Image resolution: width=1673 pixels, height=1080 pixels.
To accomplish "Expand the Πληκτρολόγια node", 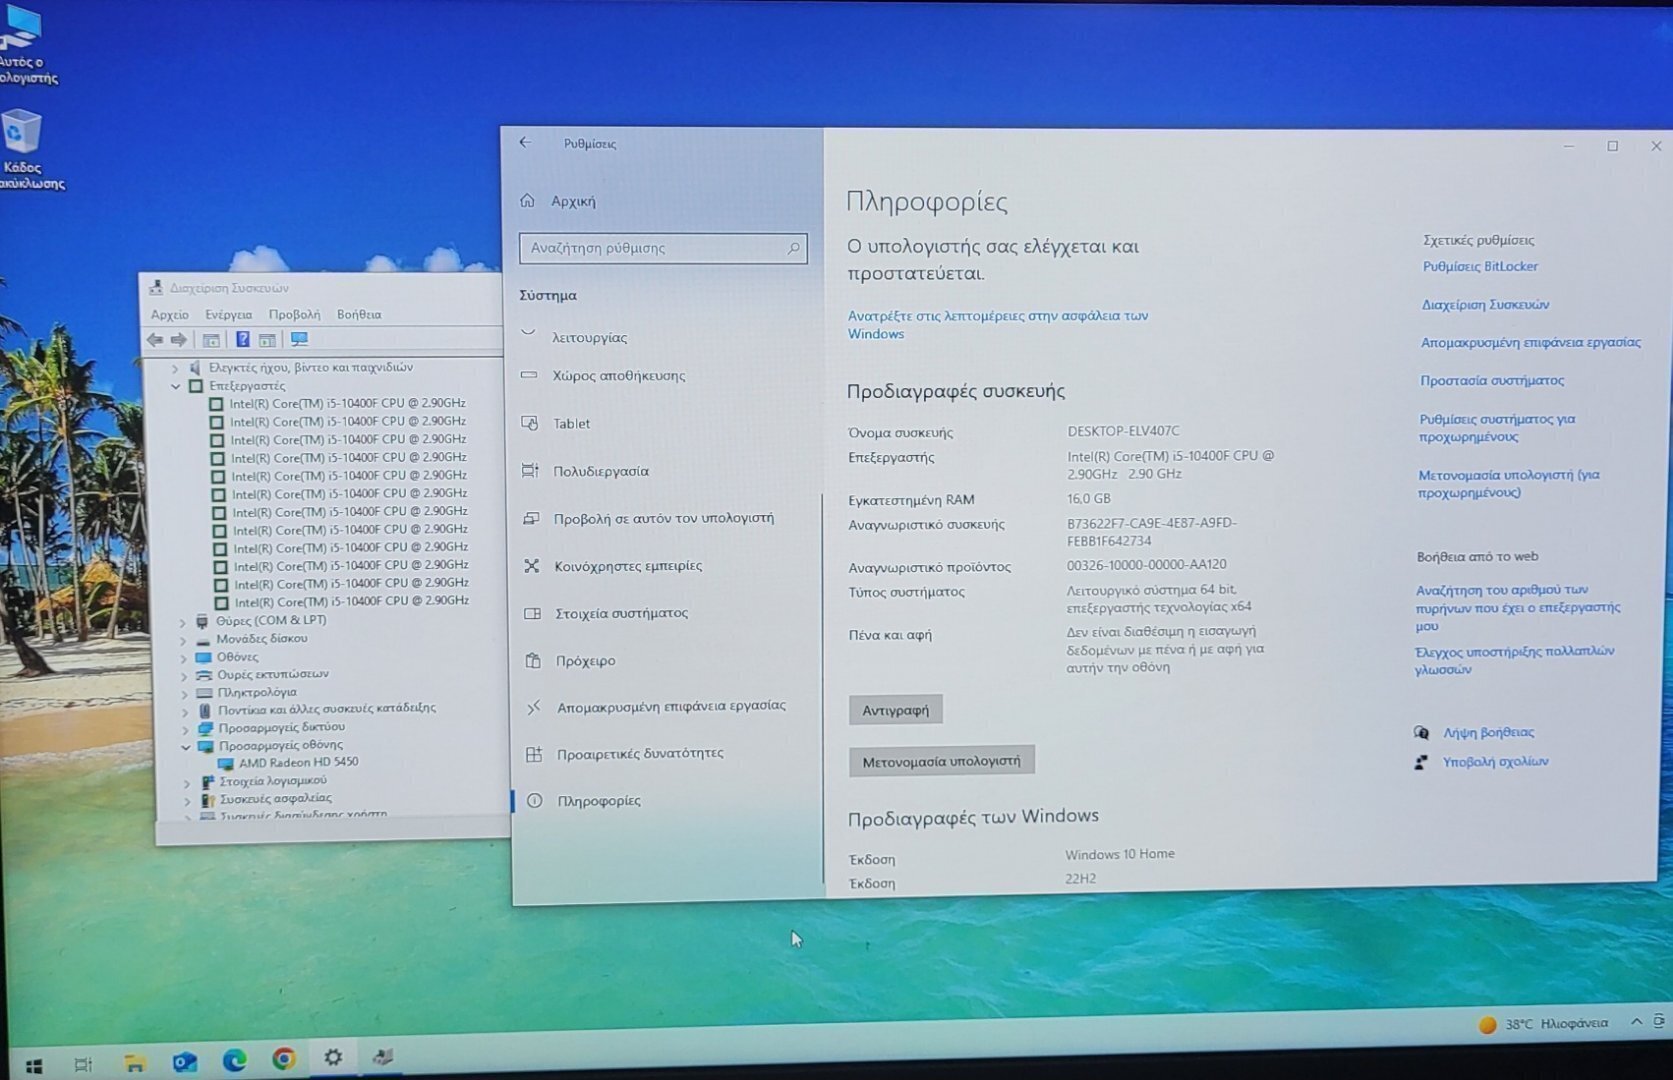I will [184, 693].
